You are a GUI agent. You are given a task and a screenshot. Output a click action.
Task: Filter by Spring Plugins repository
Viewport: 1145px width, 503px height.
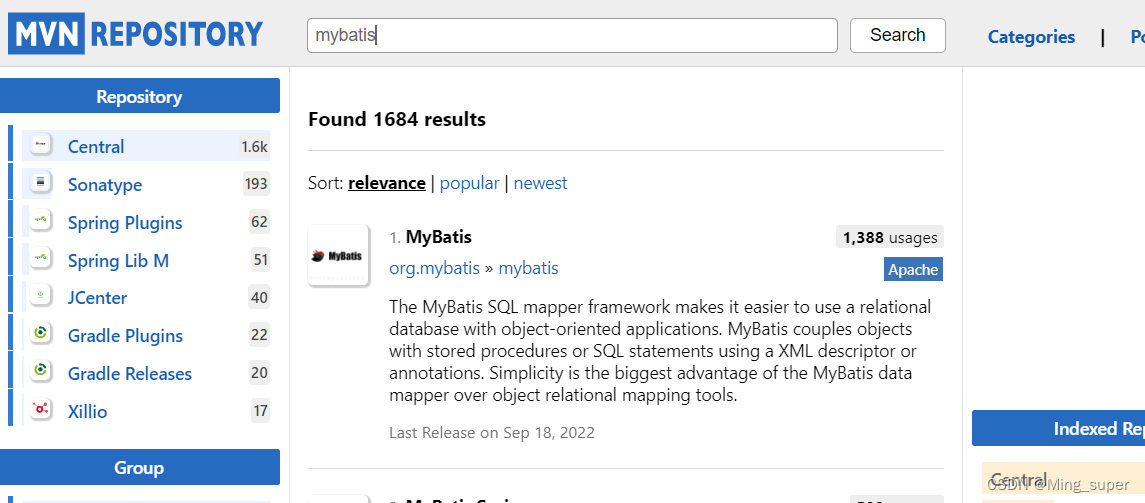click(x=125, y=223)
